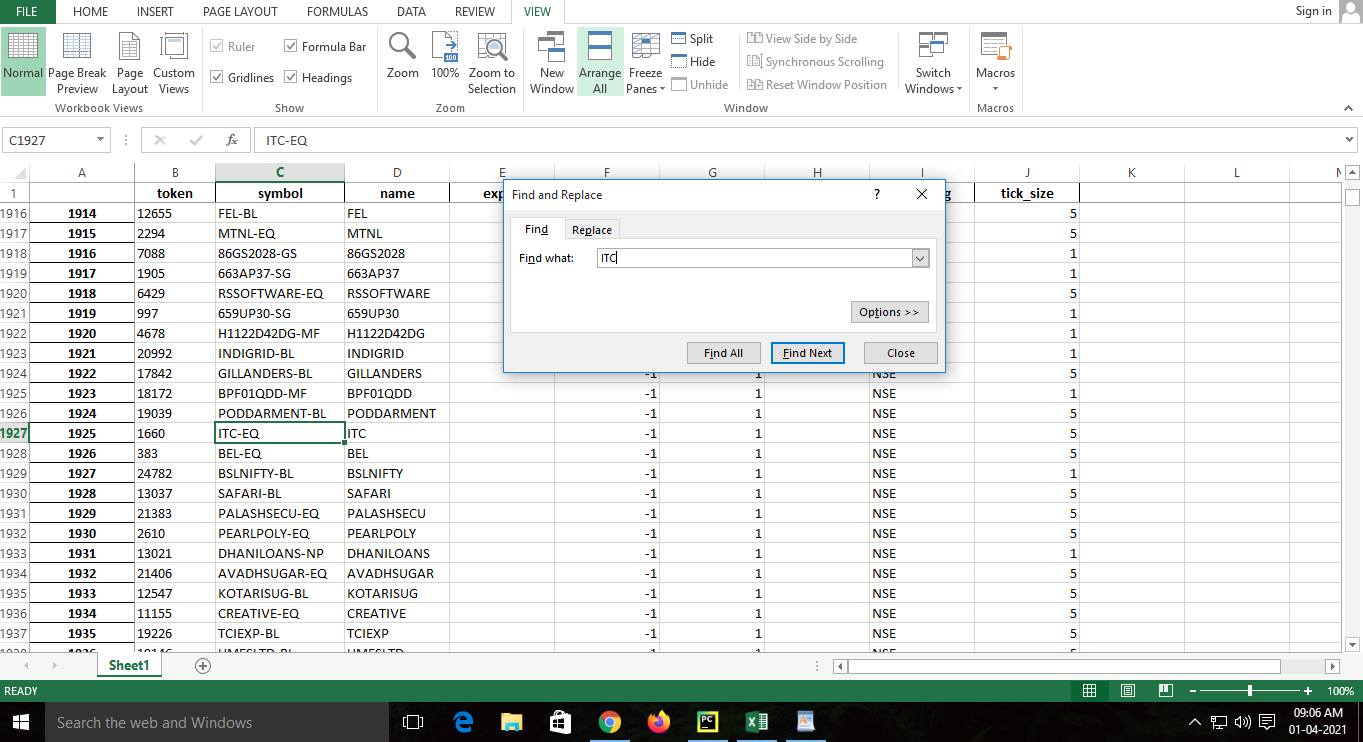Open Firefox from the taskbar

pos(658,722)
